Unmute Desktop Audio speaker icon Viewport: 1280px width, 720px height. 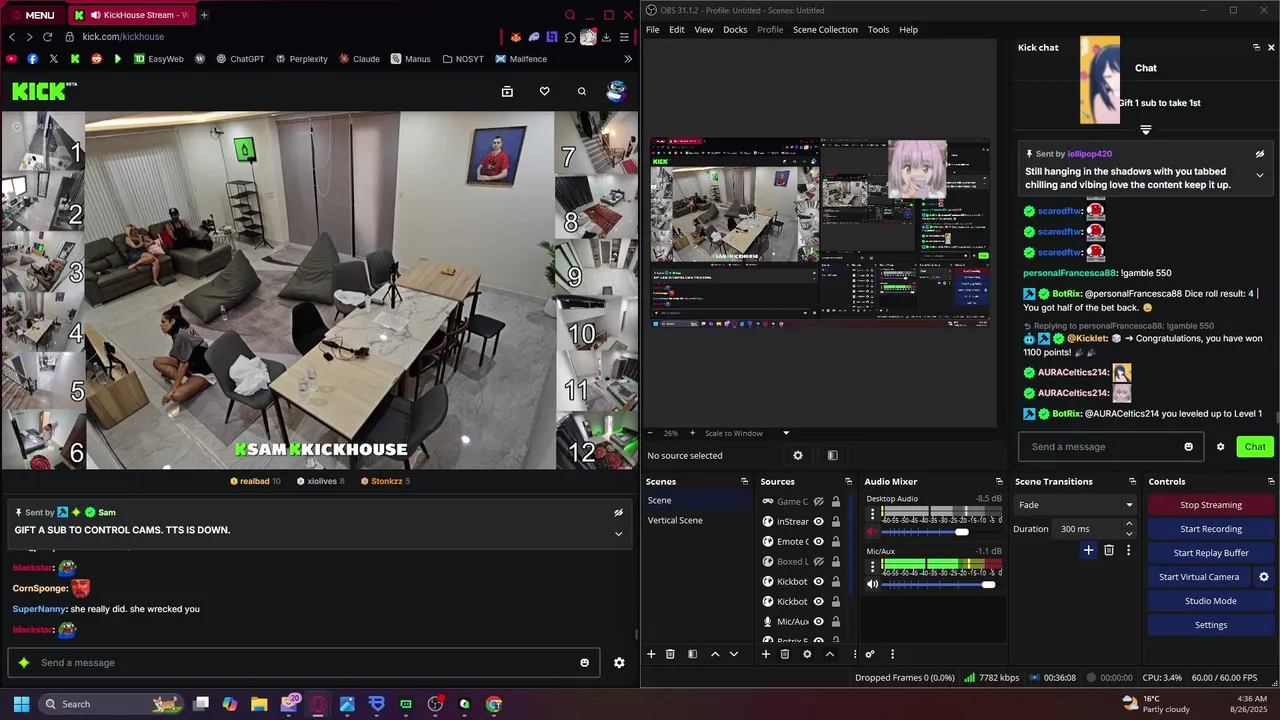point(872,531)
